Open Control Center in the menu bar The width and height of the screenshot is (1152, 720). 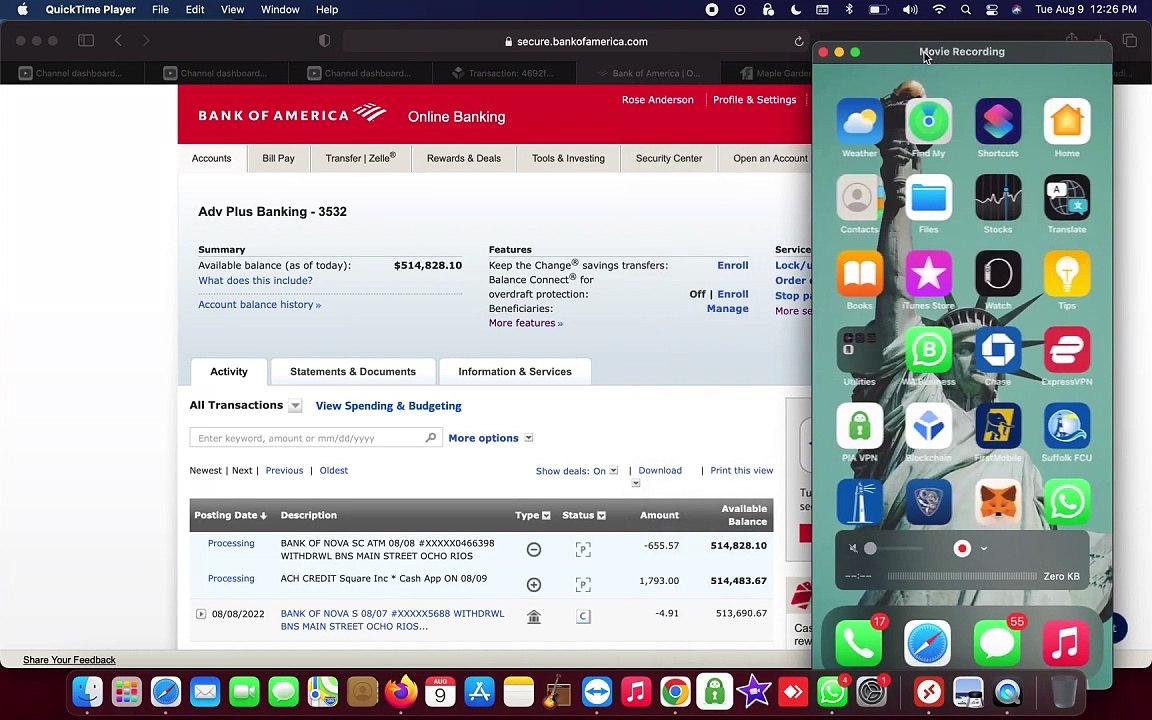click(992, 10)
